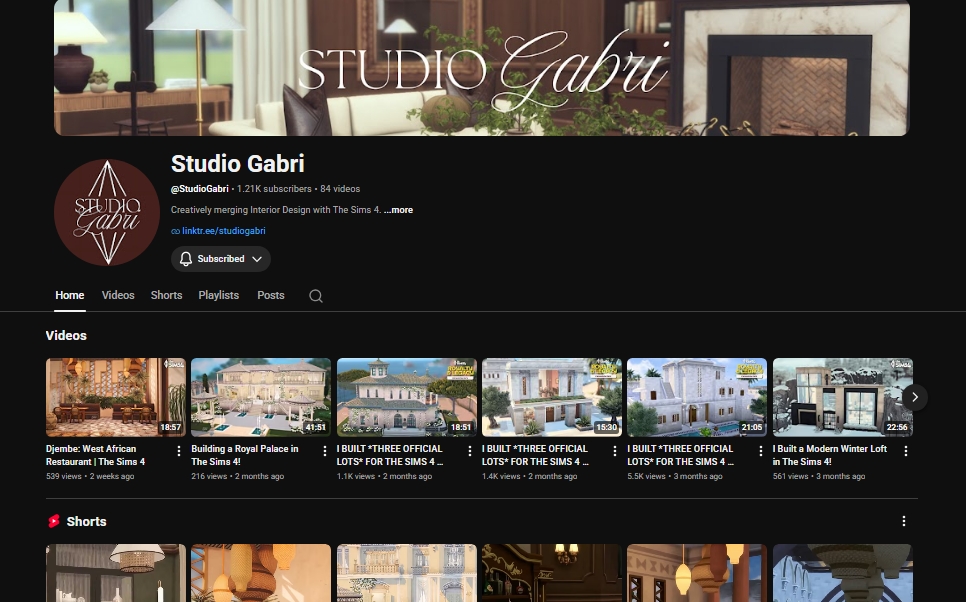This screenshot has height=602, width=966.
Task: Click the 216 views 2 months ago text
Action: 238,476
